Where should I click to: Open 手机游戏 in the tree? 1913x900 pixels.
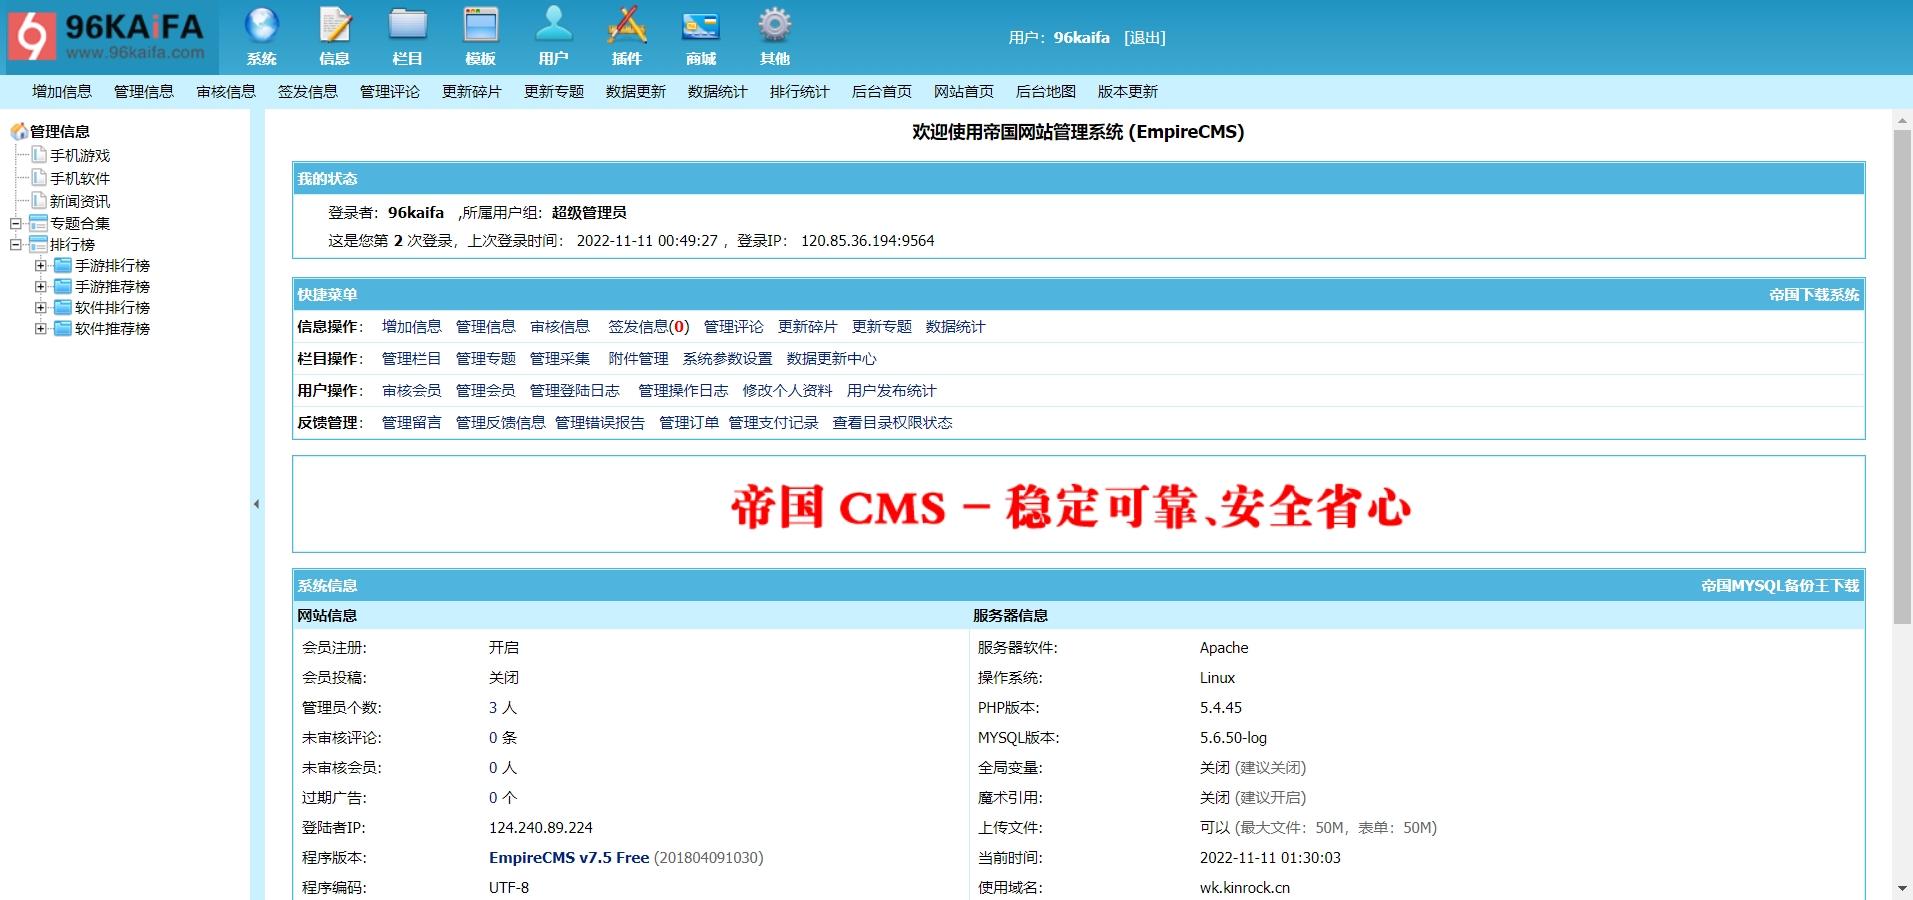80,155
